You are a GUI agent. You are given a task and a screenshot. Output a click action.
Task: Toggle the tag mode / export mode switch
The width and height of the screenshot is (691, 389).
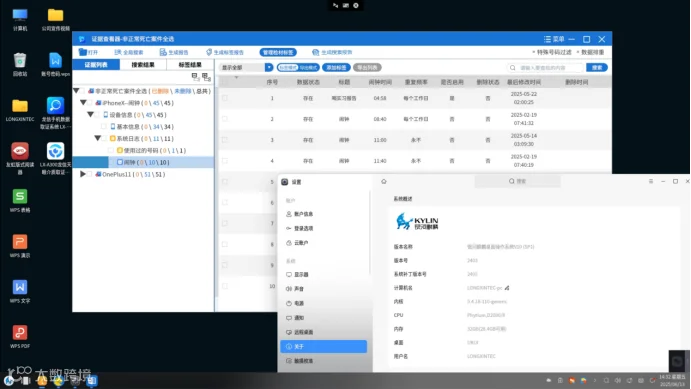pyautogui.click(x=298, y=67)
